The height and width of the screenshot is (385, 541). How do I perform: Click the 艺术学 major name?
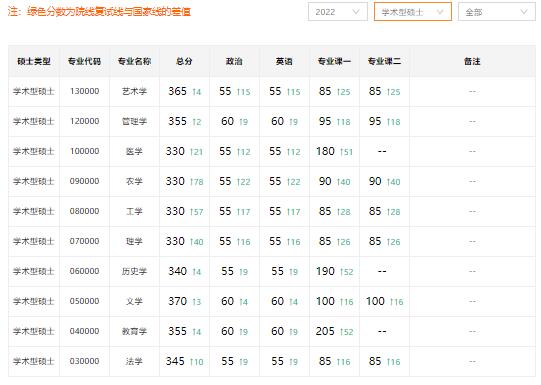(x=134, y=91)
